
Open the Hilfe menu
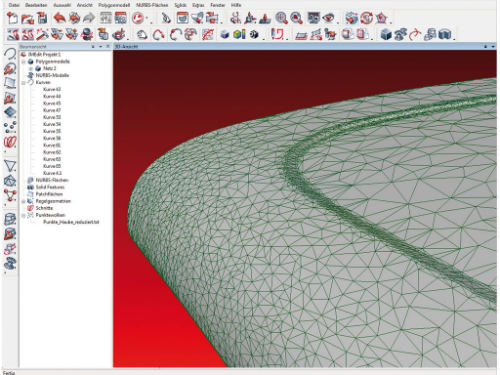[236, 5]
